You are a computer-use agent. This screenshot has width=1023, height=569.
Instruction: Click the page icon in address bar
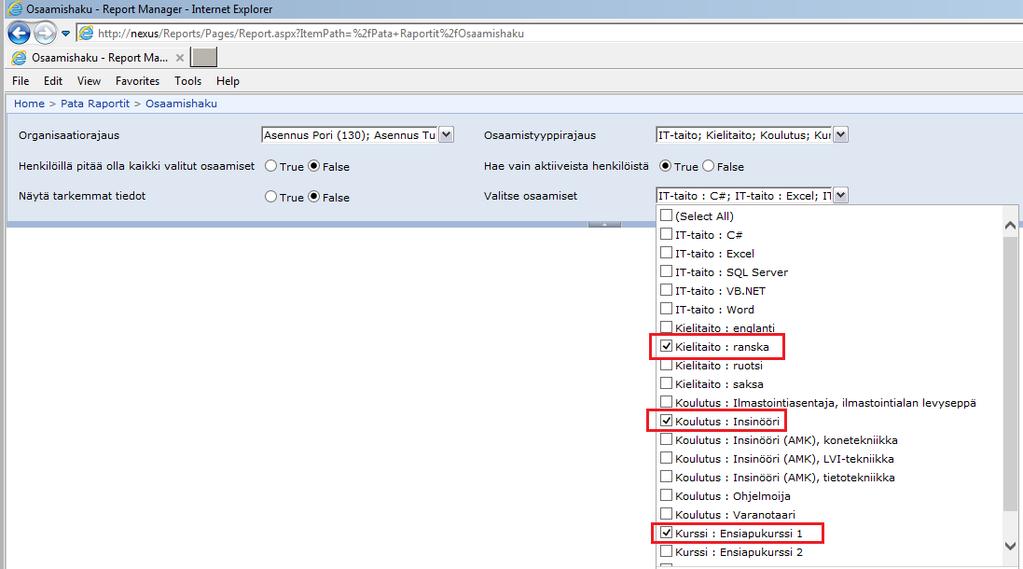pos(86,33)
